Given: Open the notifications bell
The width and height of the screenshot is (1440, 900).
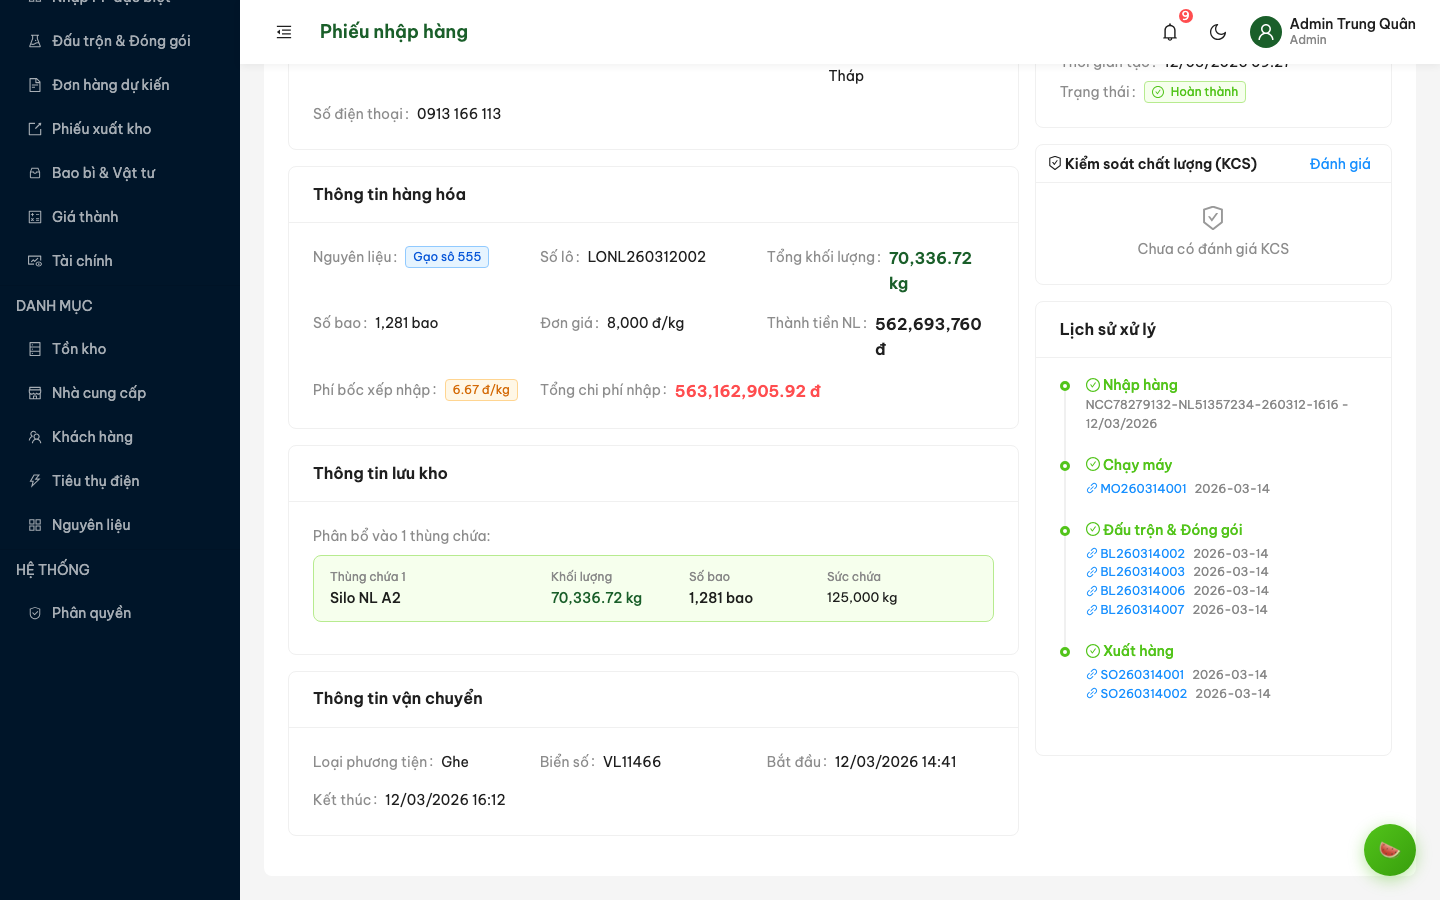Looking at the screenshot, I should (1170, 32).
